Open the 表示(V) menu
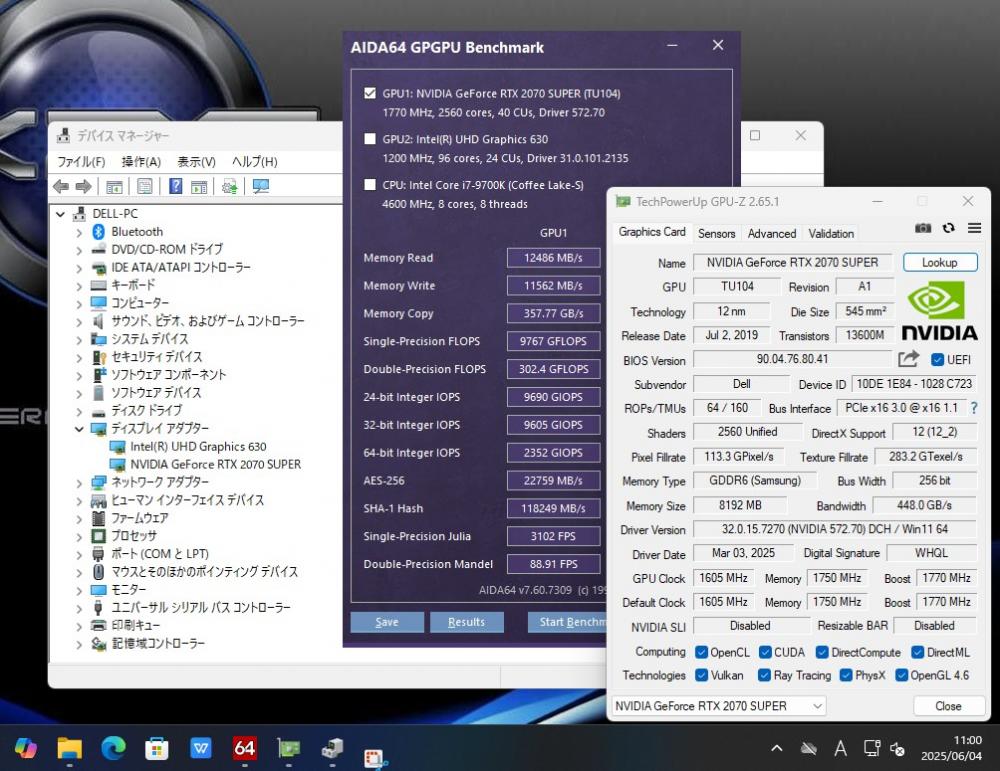The width and height of the screenshot is (1000, 771). click(196, 161)
